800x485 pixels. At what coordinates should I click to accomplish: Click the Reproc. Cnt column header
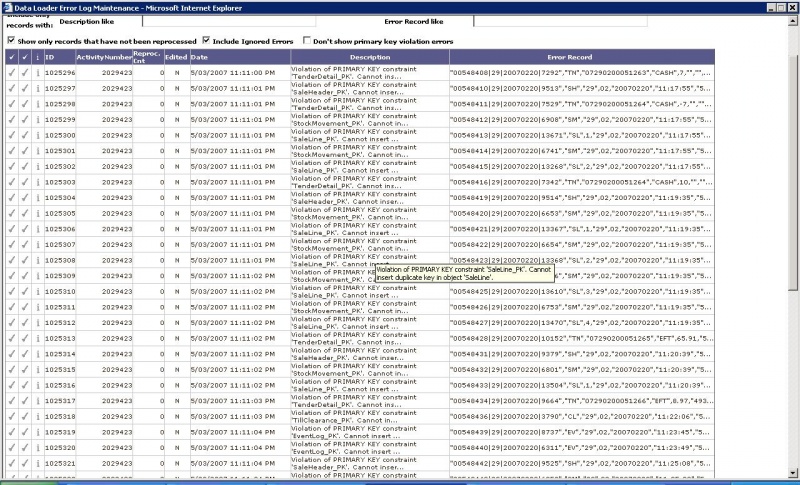click(x=147, y=57)
